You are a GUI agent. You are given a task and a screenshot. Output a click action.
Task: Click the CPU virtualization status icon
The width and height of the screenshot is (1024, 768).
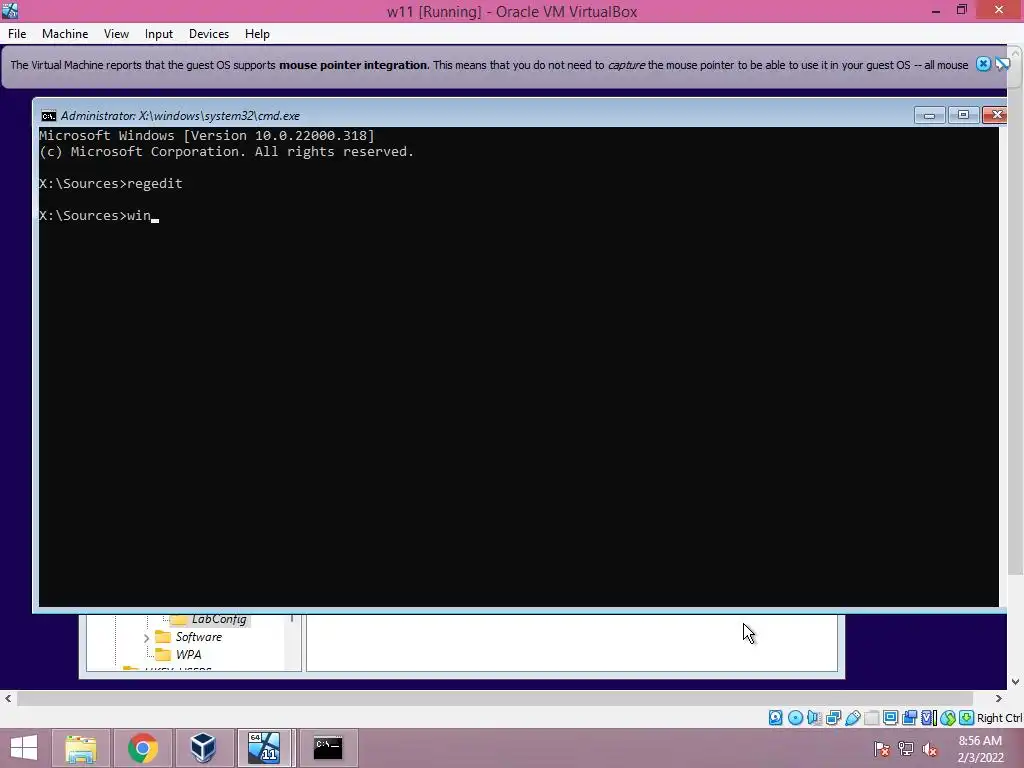[928, 718]
